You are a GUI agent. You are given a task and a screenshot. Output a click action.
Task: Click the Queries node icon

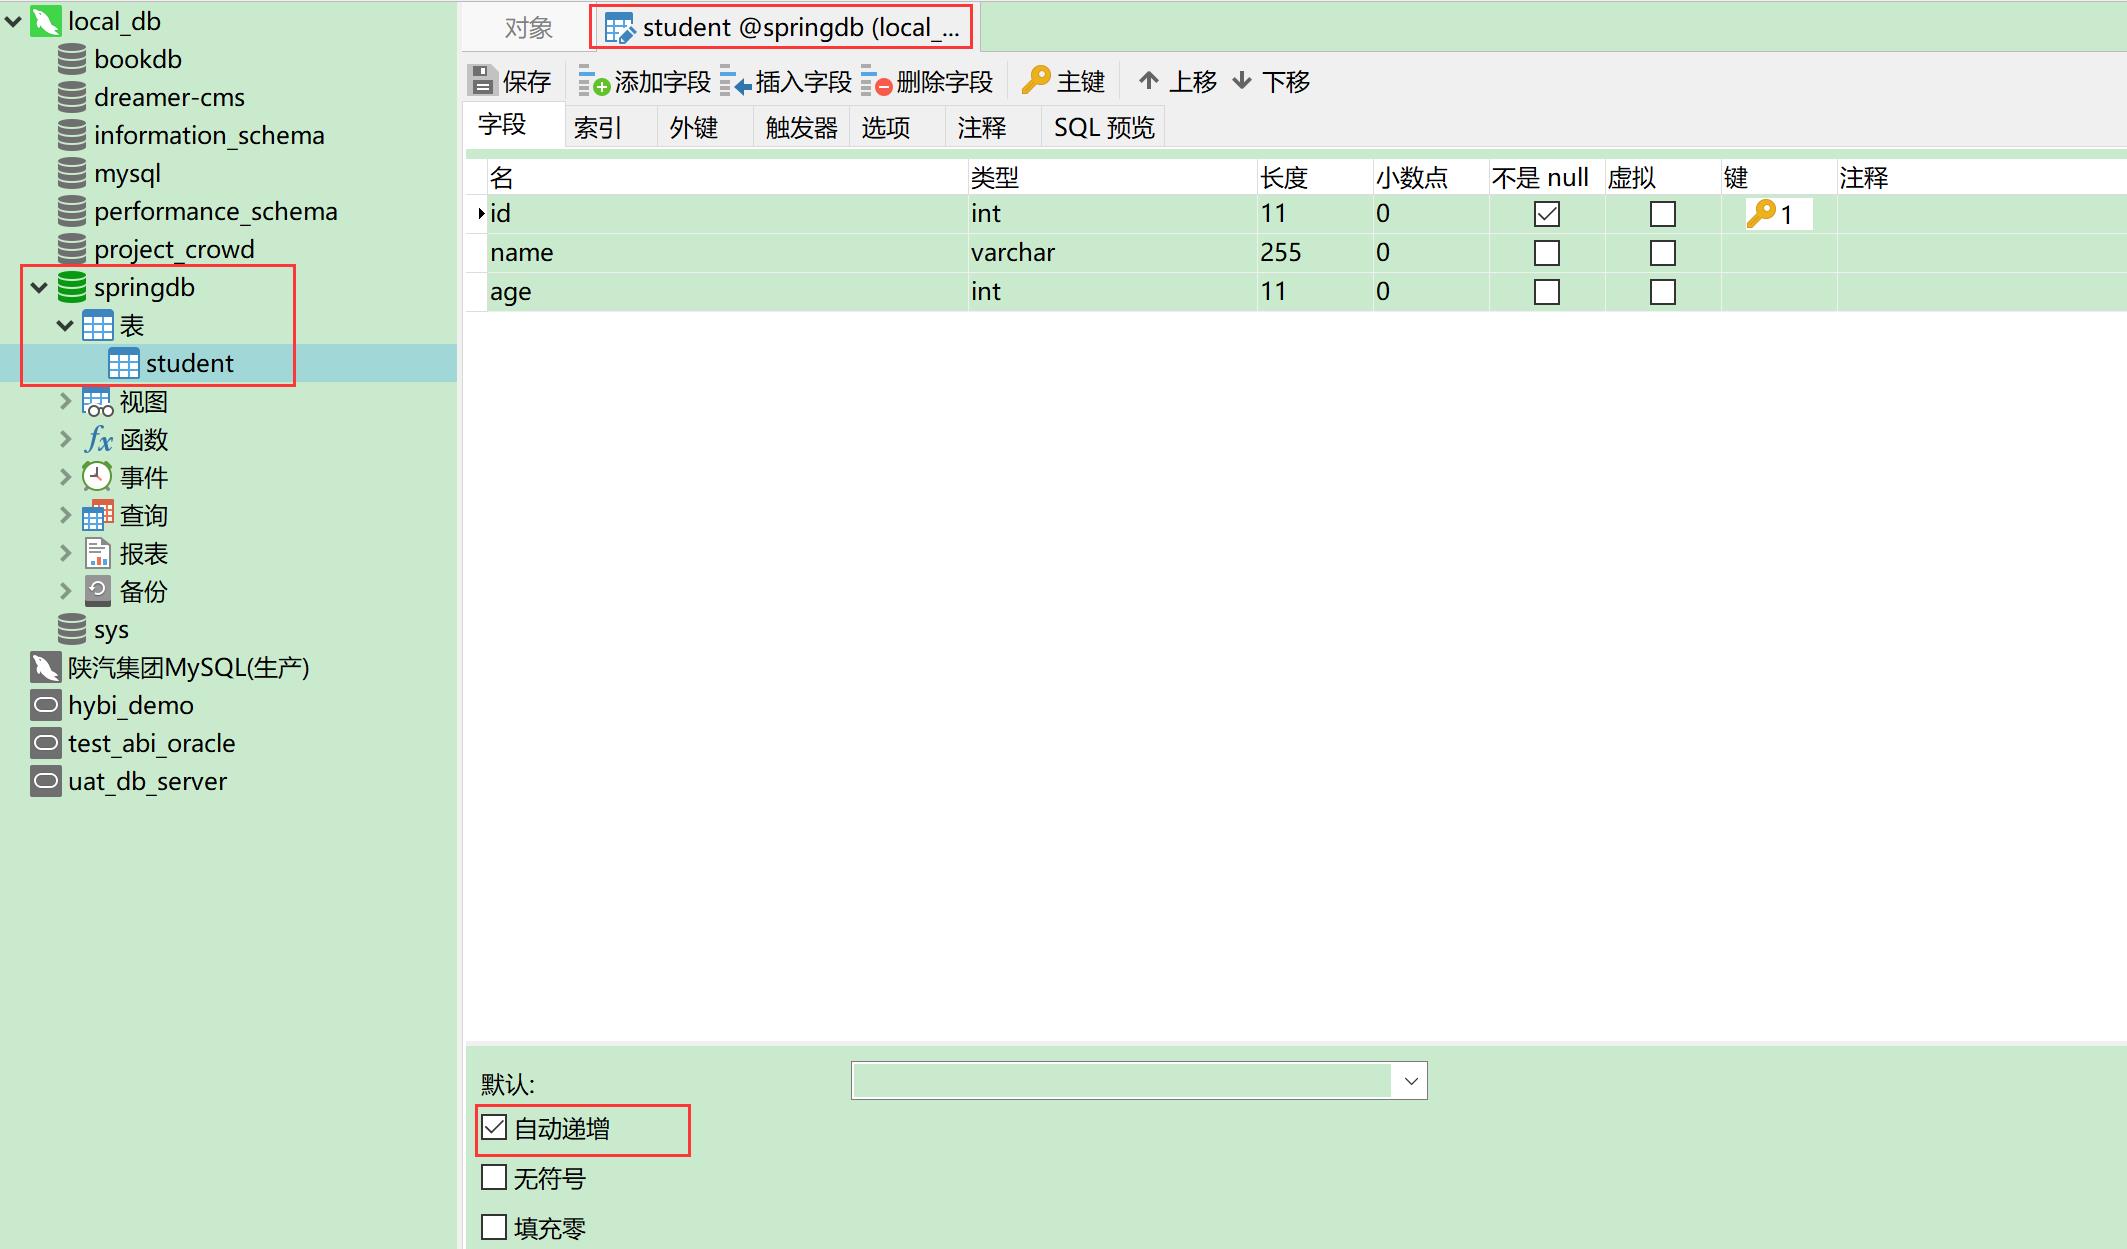(x=98, y=515)
